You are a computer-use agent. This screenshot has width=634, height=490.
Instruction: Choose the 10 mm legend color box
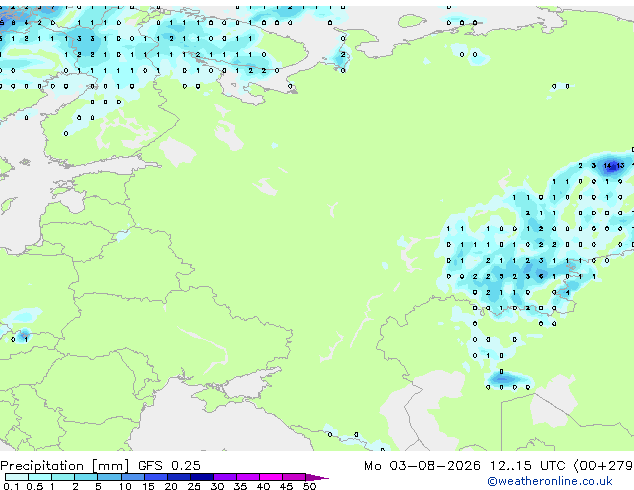133,477
